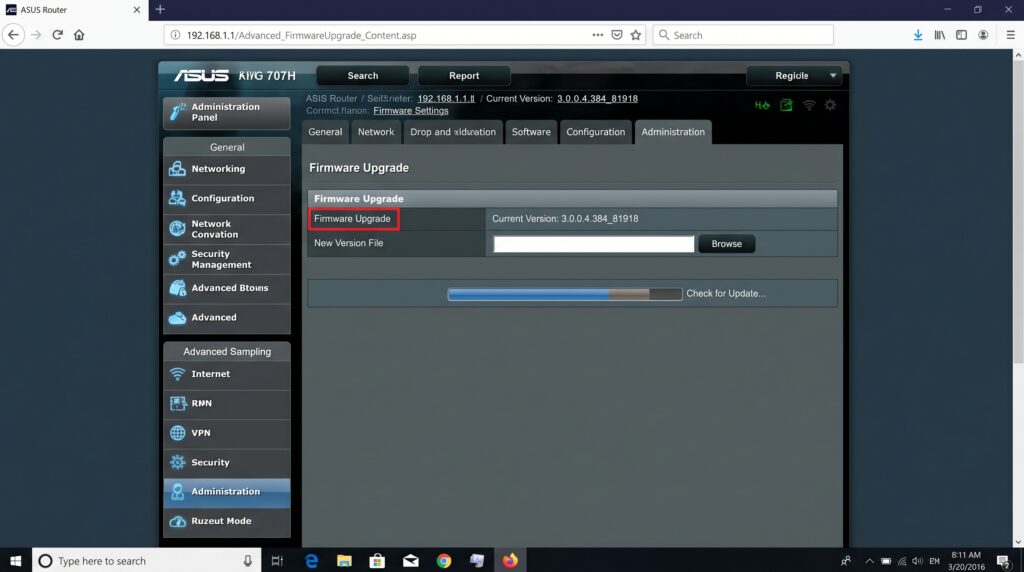Open Networking in the General sidebar

click(227, 168)
